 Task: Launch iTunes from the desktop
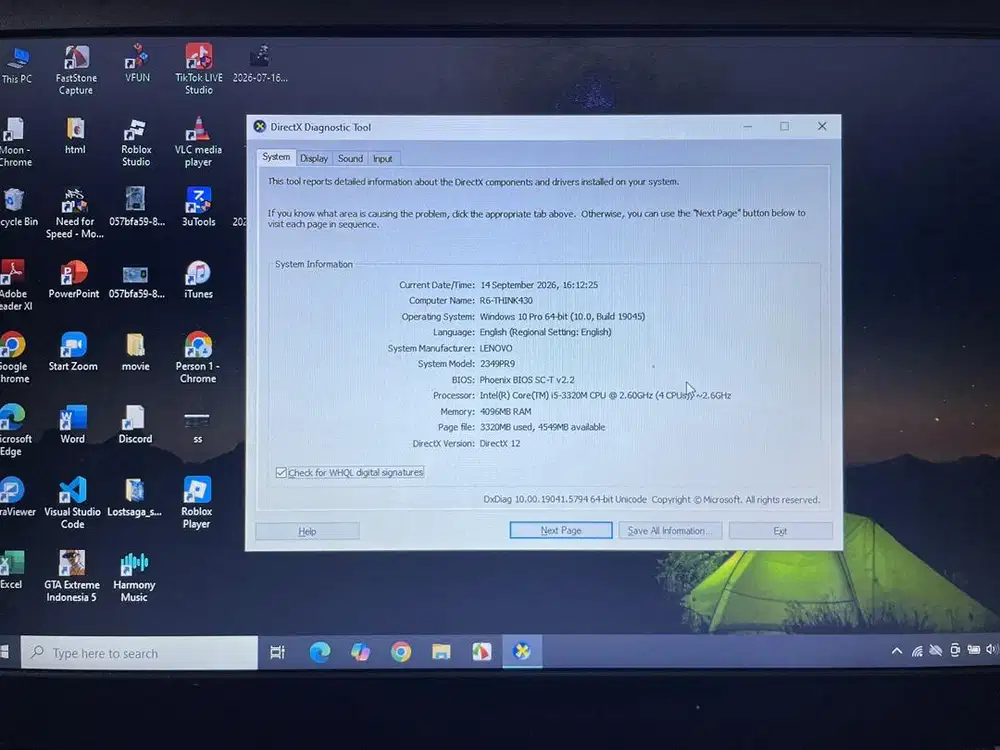198,279
